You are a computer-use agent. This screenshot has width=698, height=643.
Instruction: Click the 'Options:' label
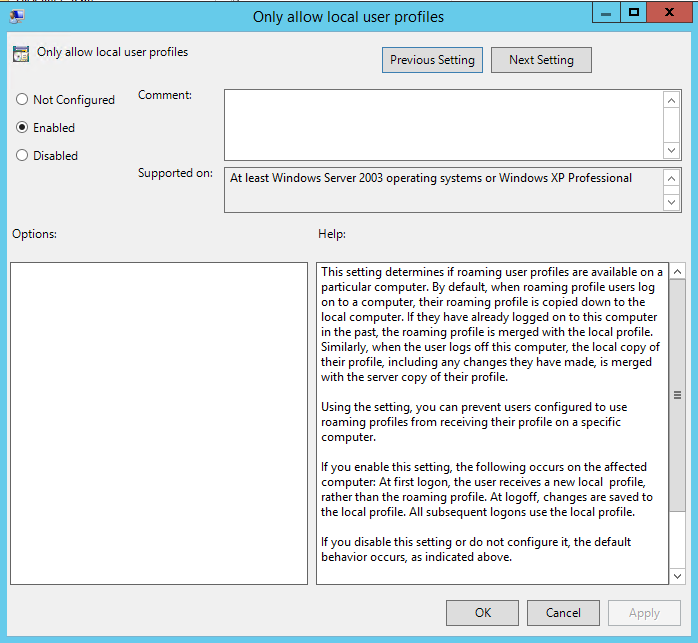[x=34, y=234]
